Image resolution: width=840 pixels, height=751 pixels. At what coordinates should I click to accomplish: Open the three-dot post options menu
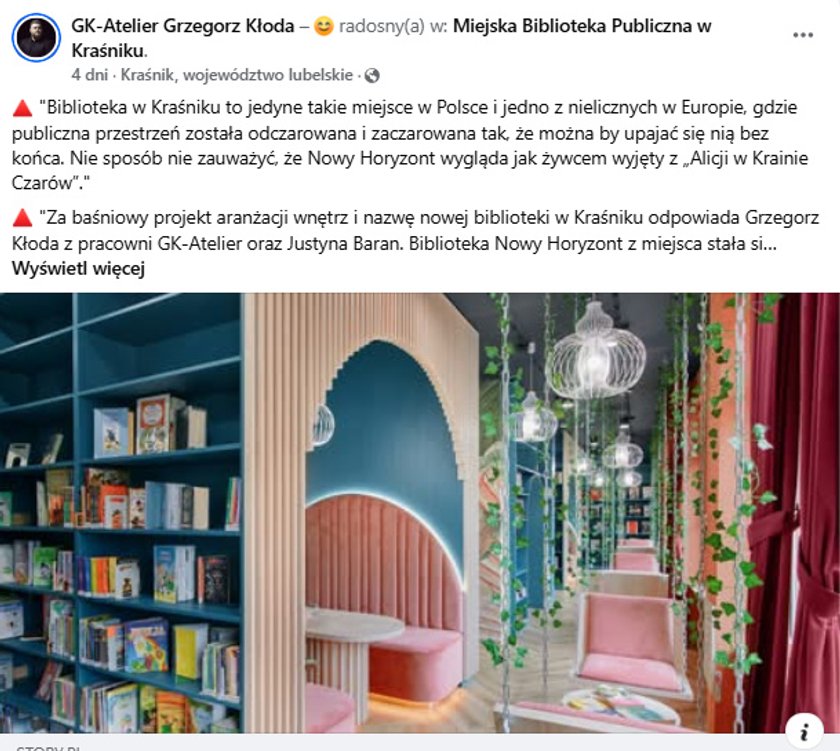(802, 35)
